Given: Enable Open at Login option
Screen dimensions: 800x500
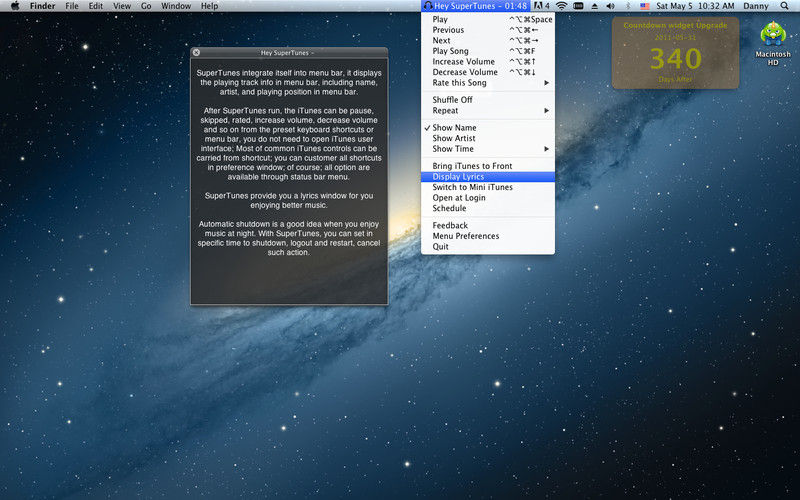Looking at the screenshot, I should 488,198.
